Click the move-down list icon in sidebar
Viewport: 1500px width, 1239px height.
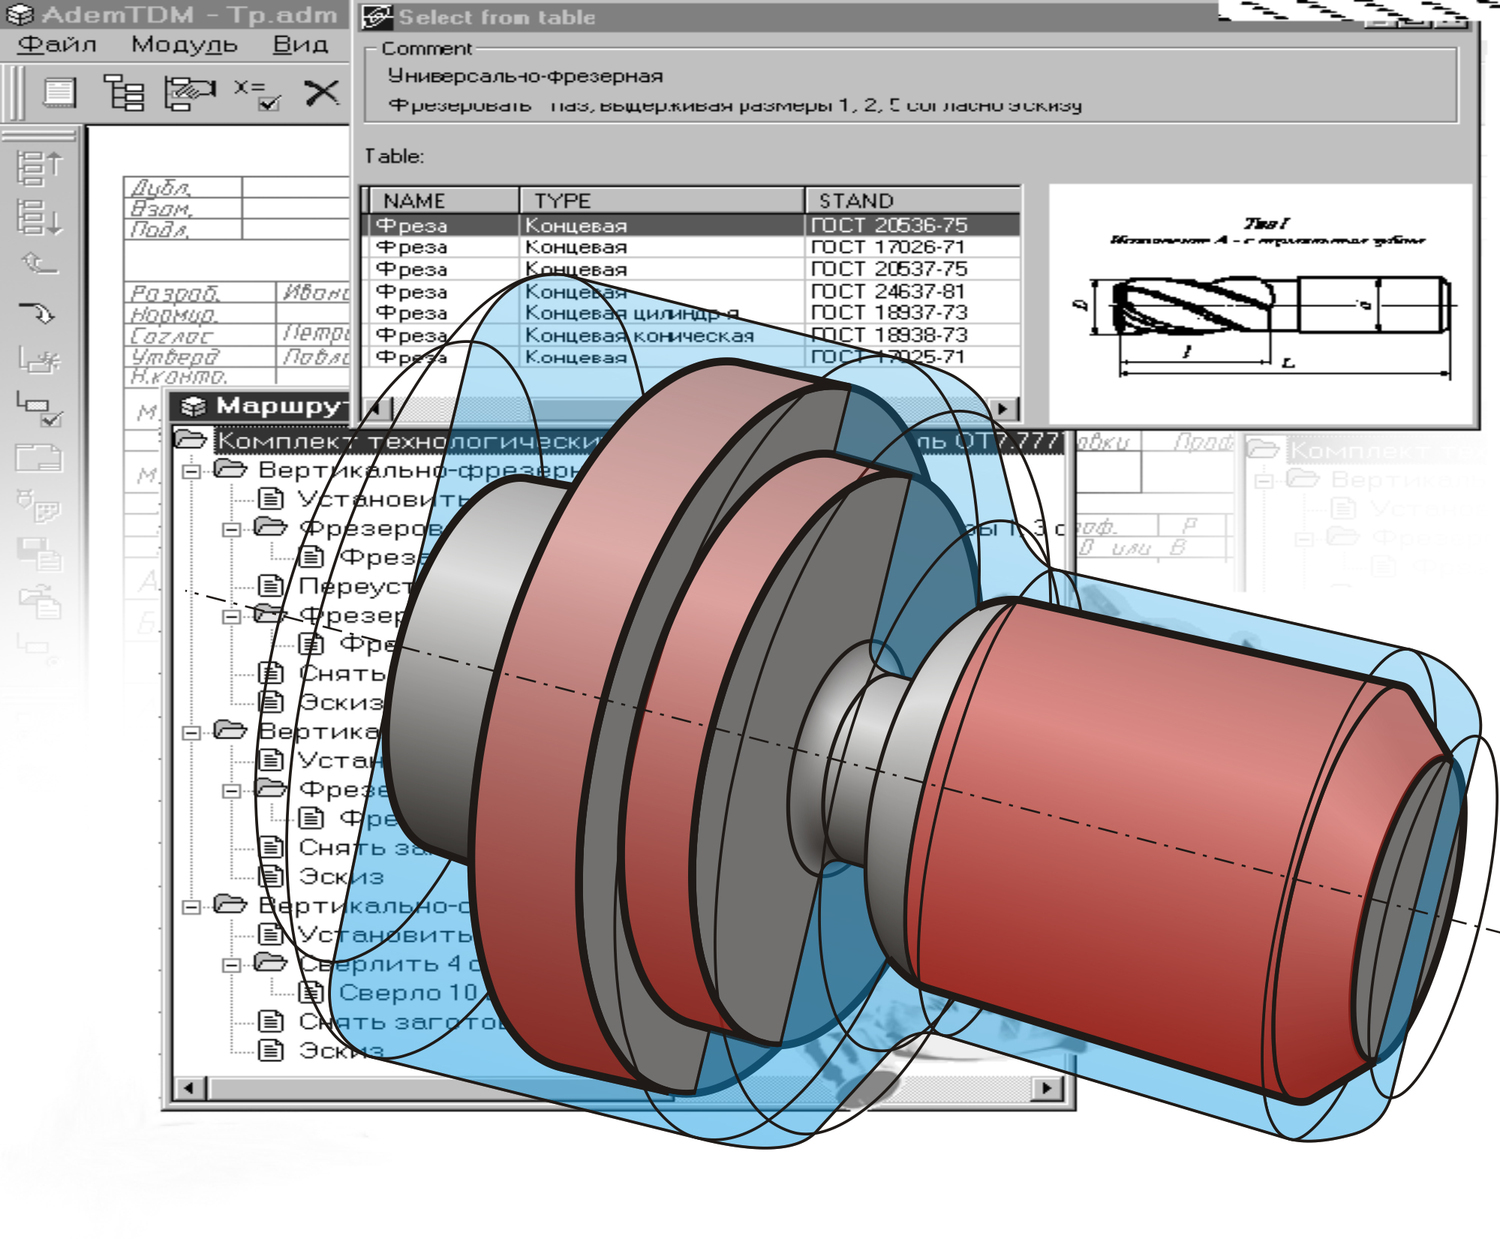tap(40, 217)
